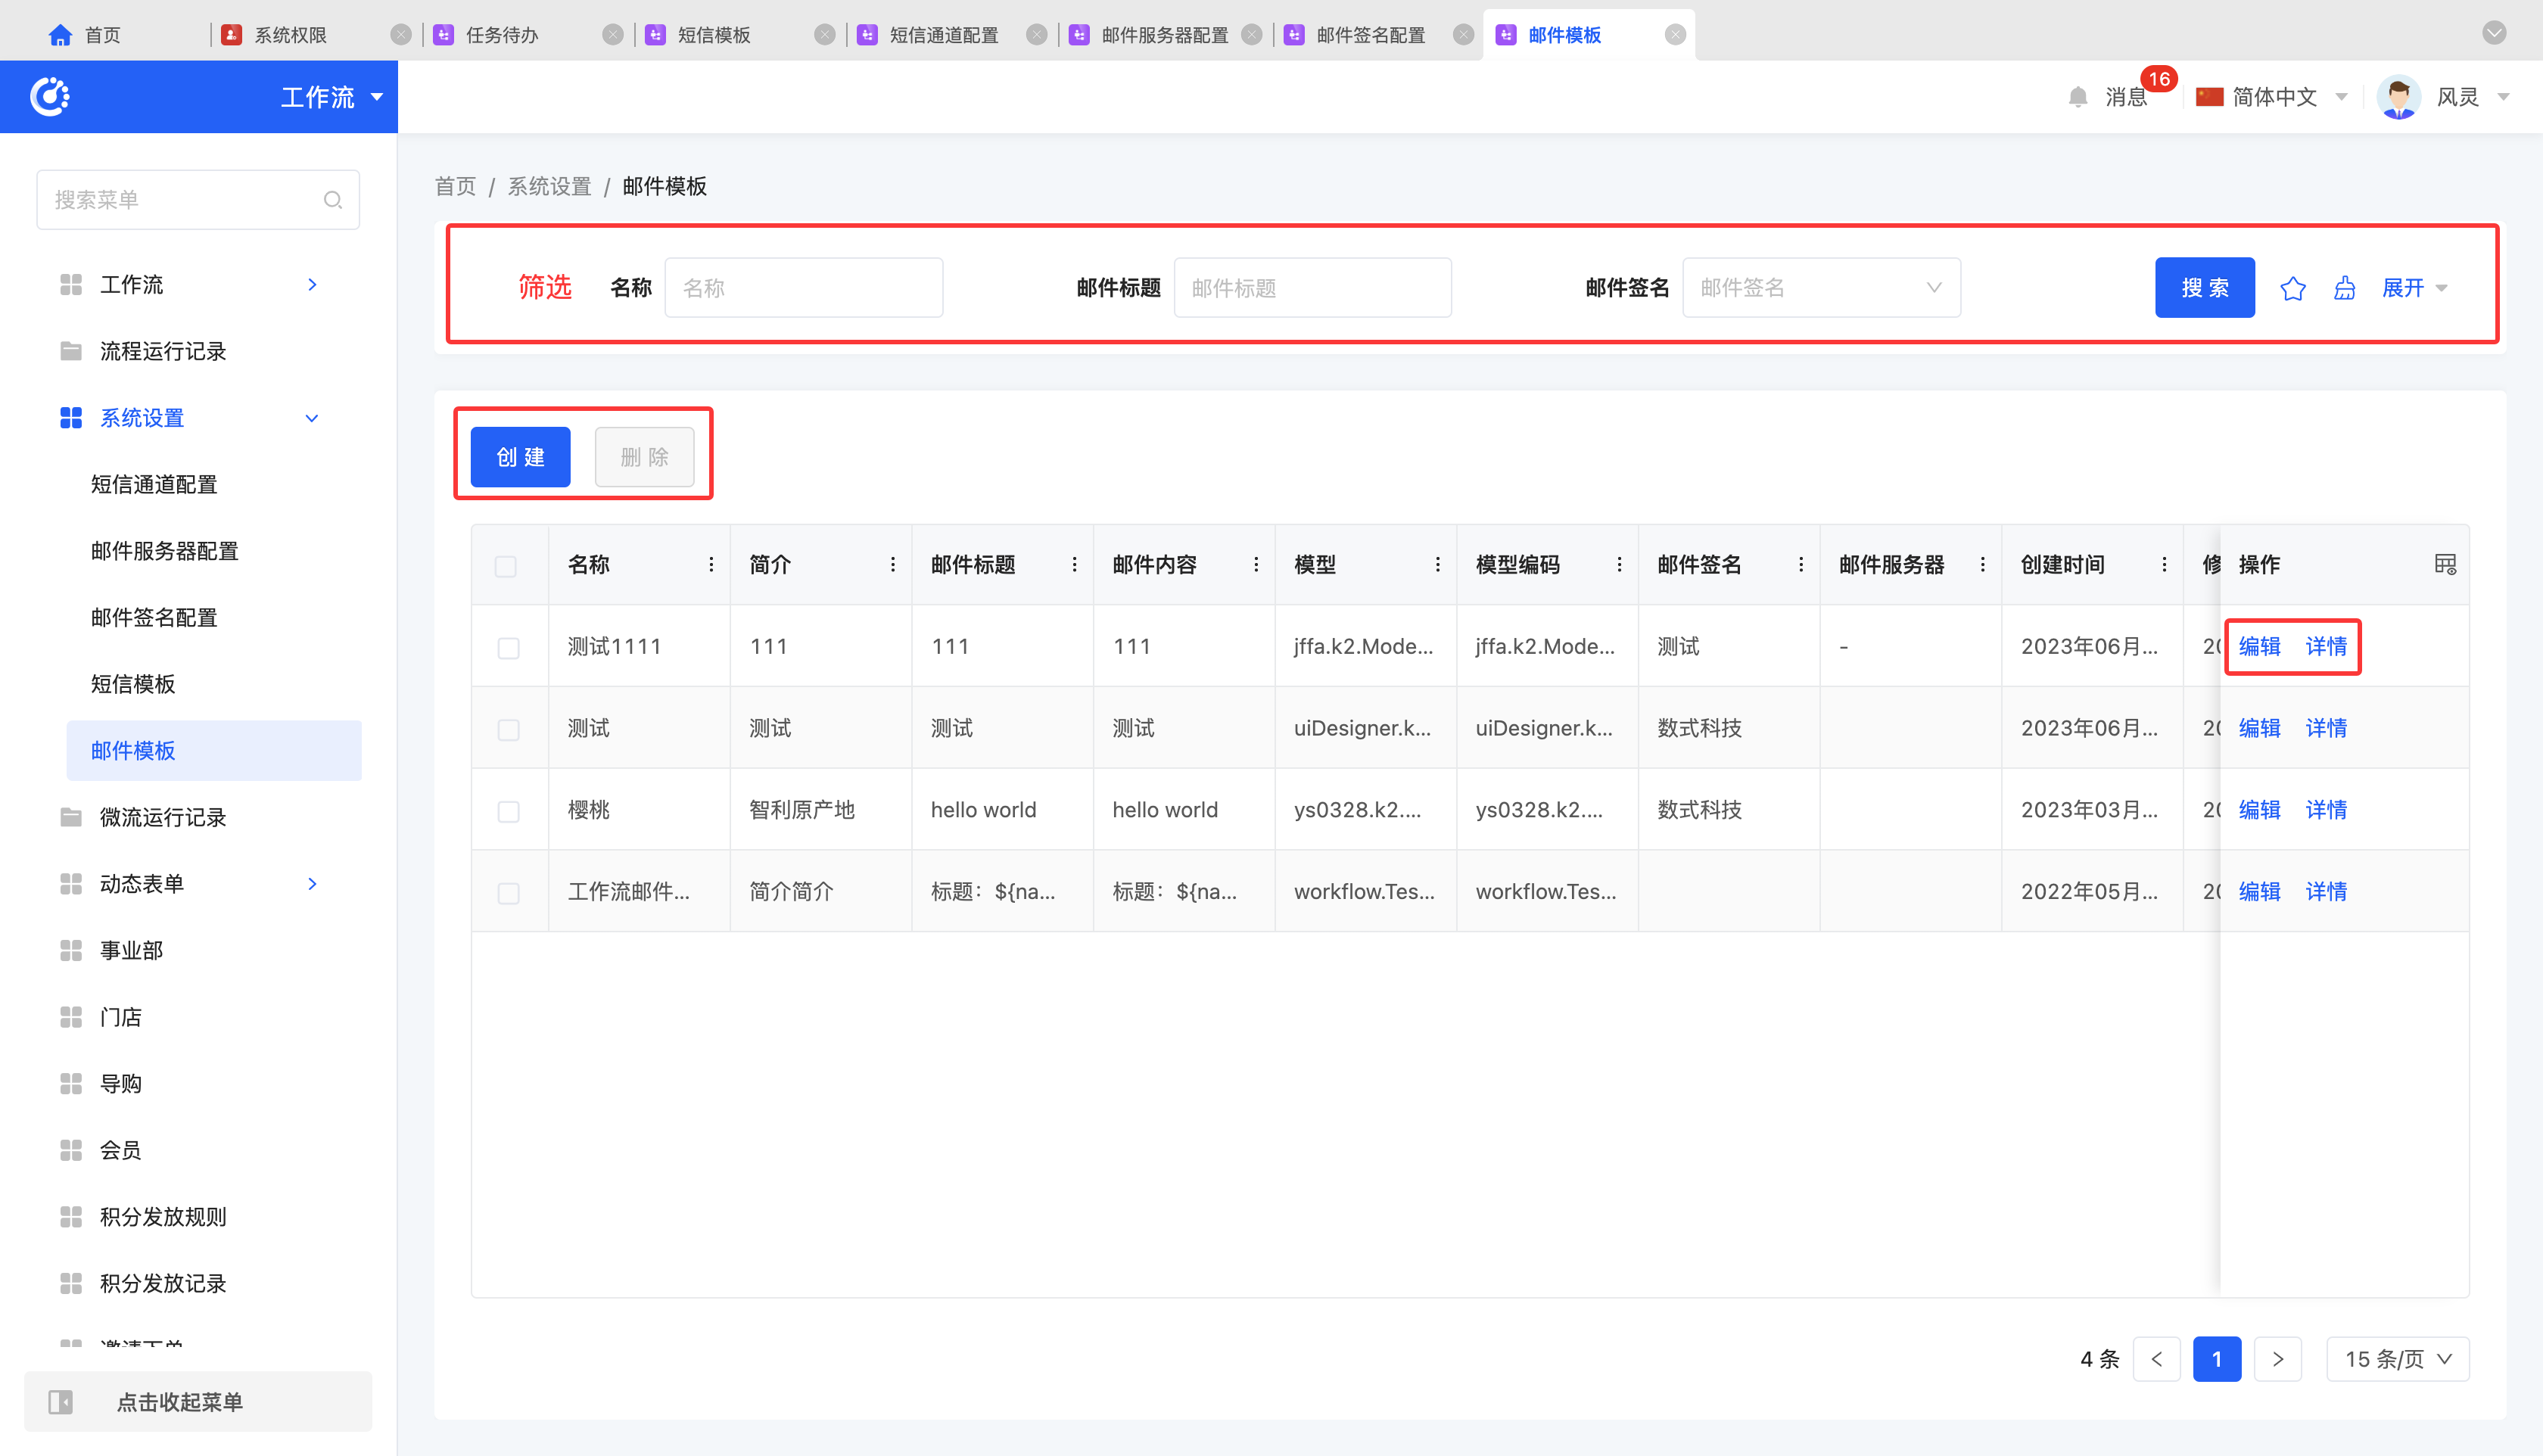
Task: Tick the checkbox for 测试1111 row
Action: tap(508, 648)
